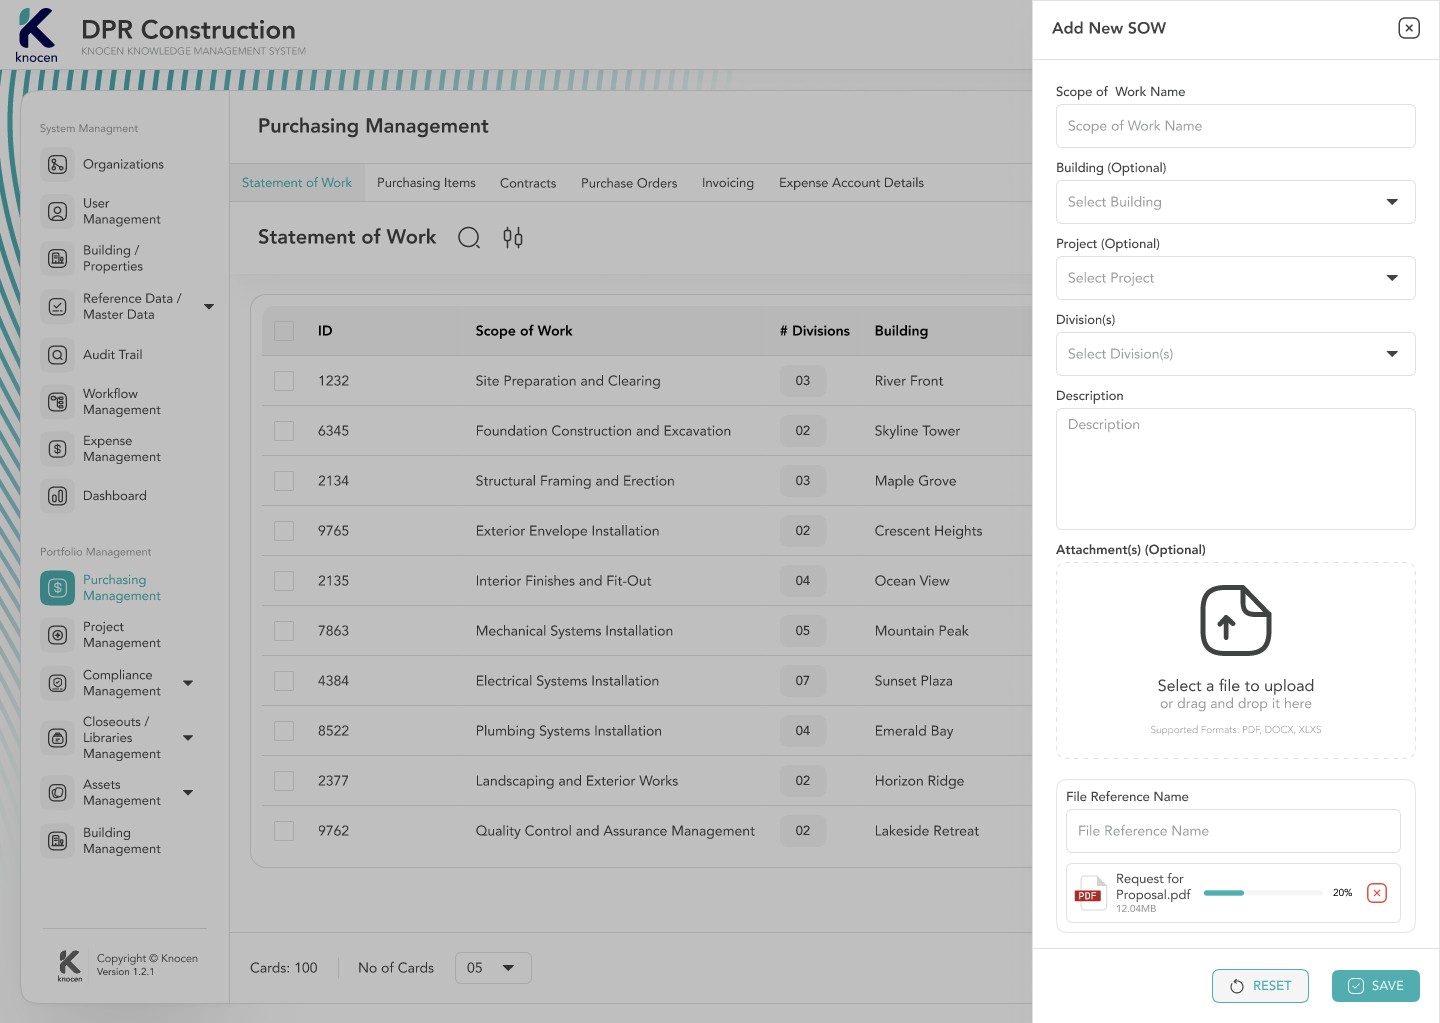Image resolution: width=1440 pixels, height=1023 pixels.
Task: Click the RESET button
Action: (x=1259, y=986)
